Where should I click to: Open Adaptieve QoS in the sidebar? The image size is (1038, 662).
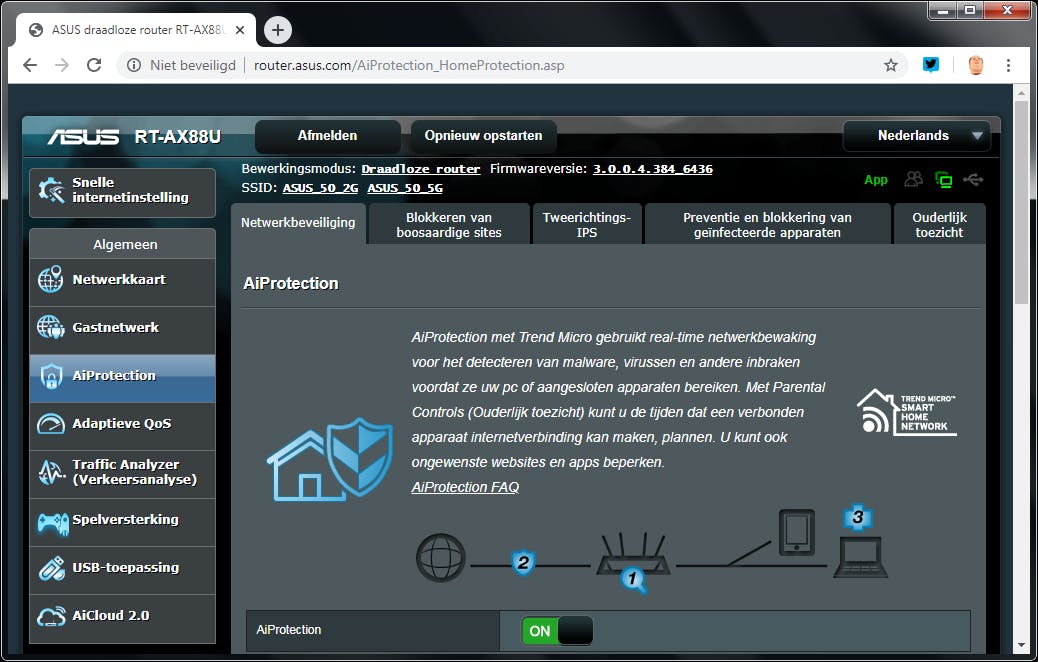(x=122, y=426)
